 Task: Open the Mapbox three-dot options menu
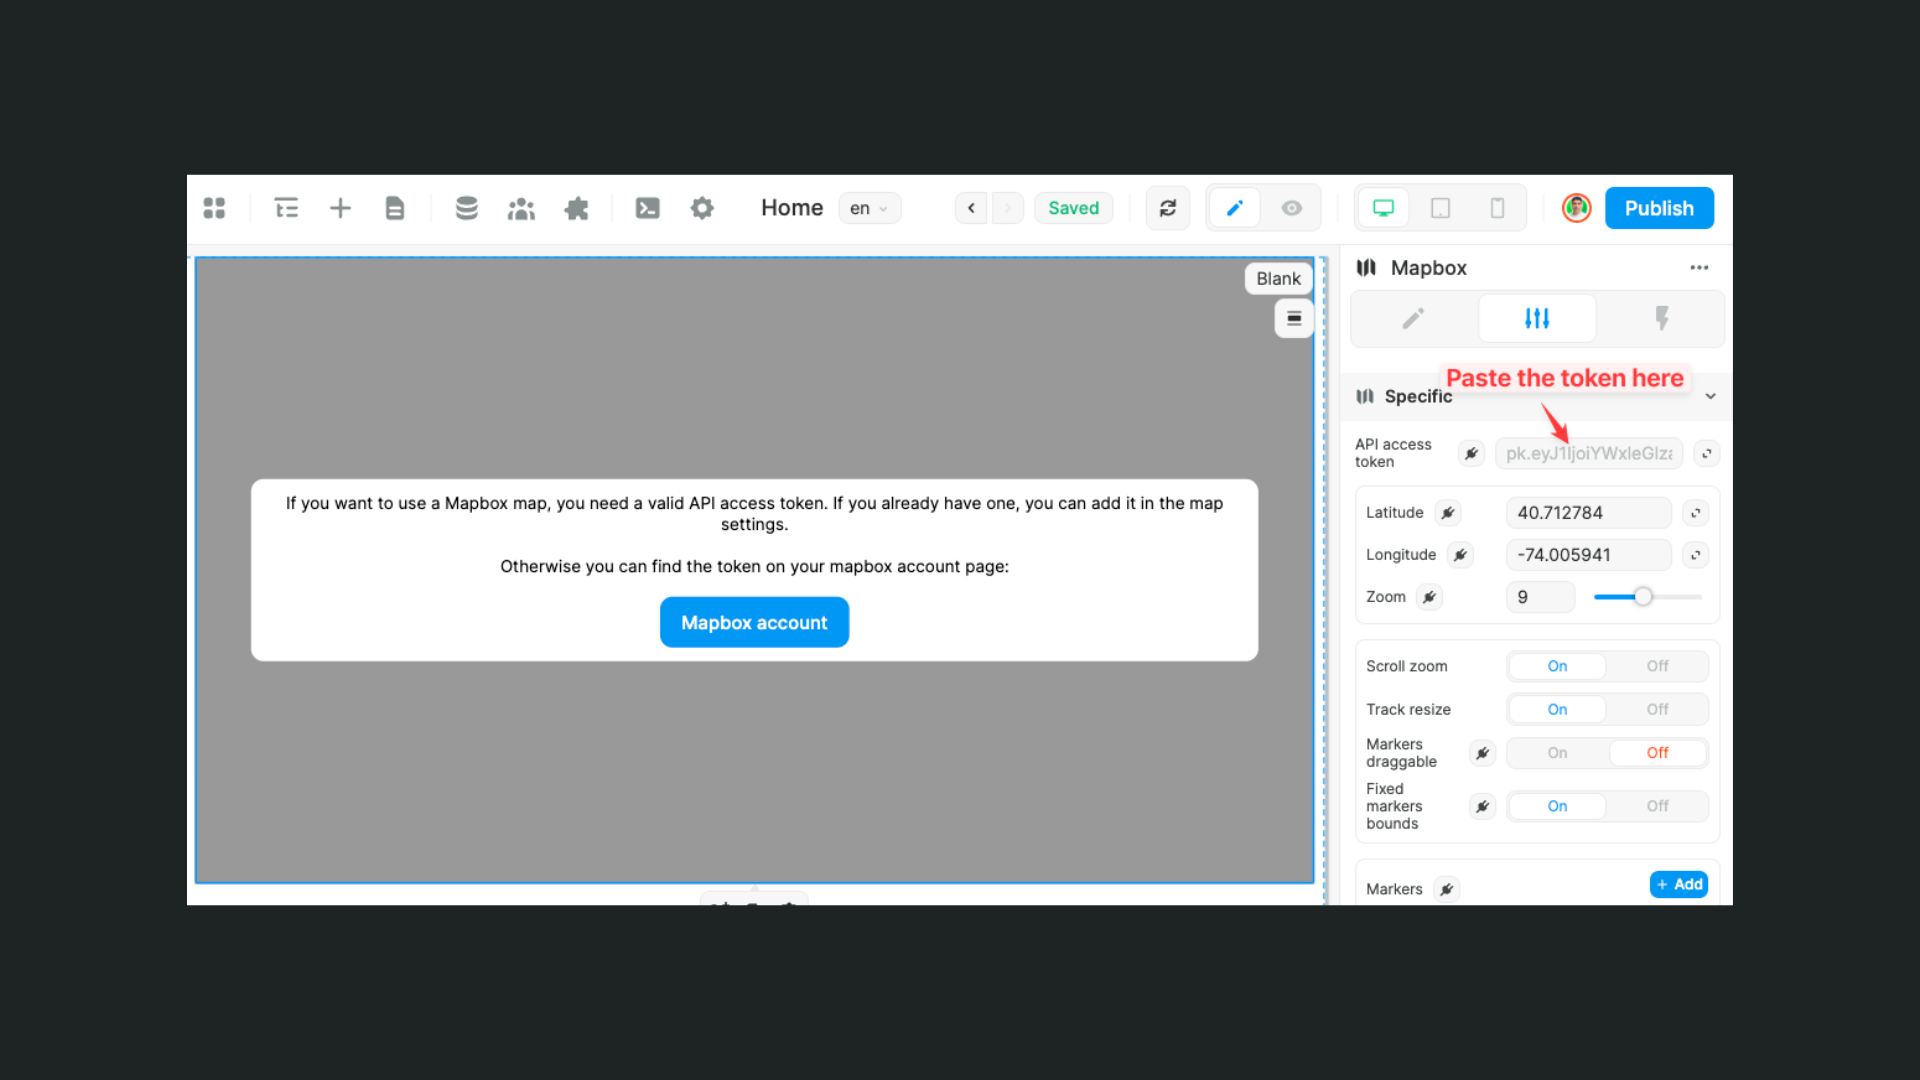[x=1699, y=267]
